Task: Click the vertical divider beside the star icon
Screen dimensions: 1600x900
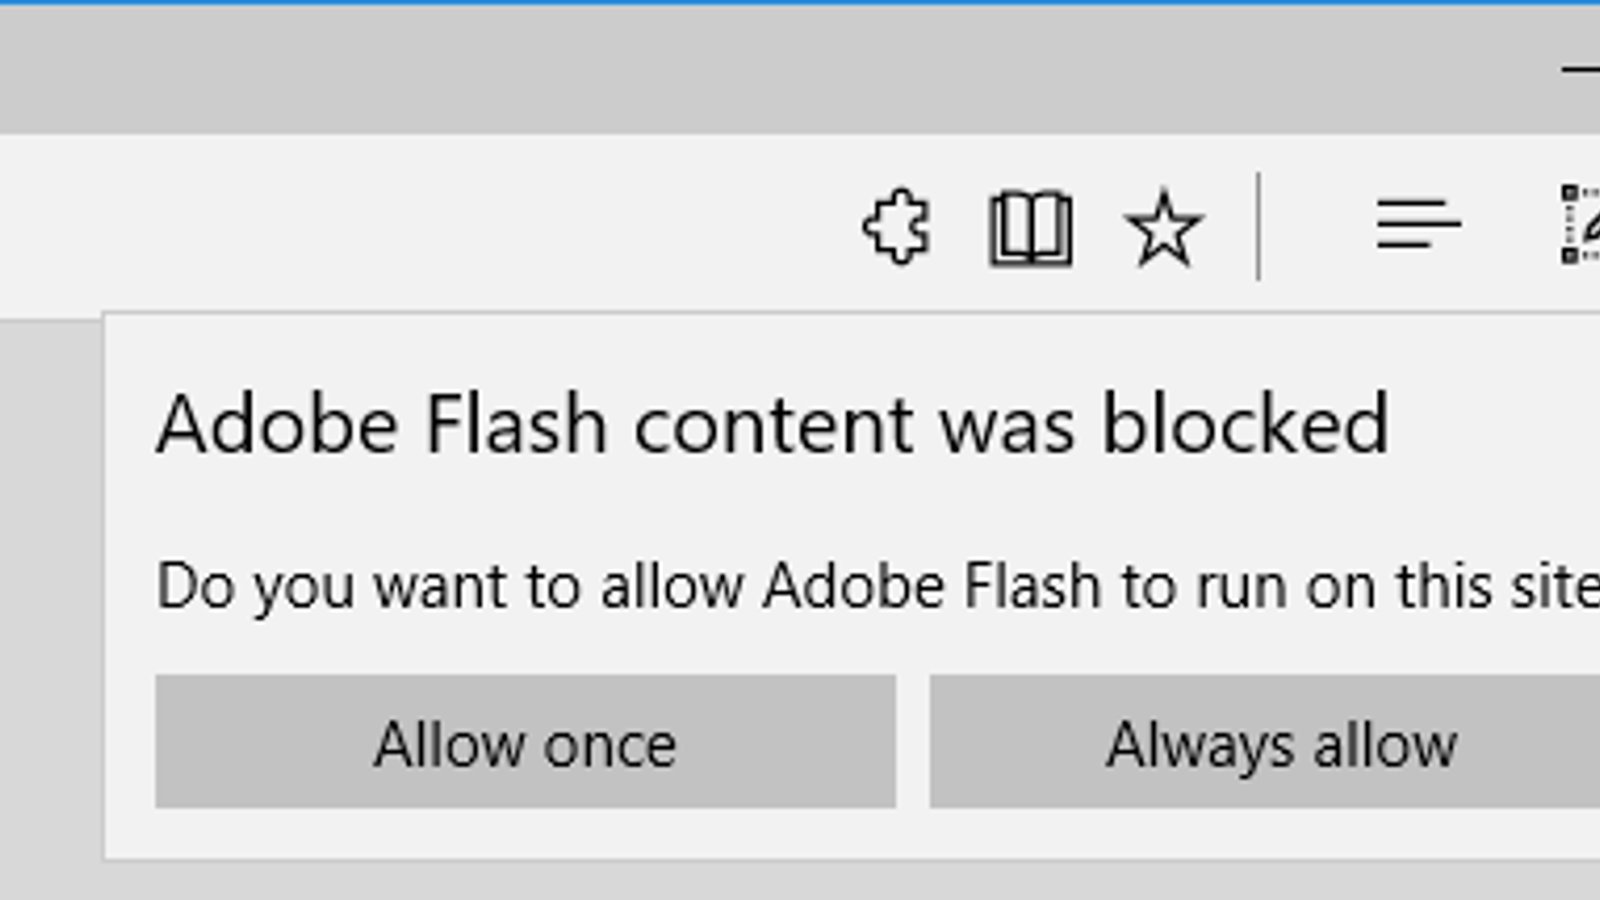Action: [1258, 227]
